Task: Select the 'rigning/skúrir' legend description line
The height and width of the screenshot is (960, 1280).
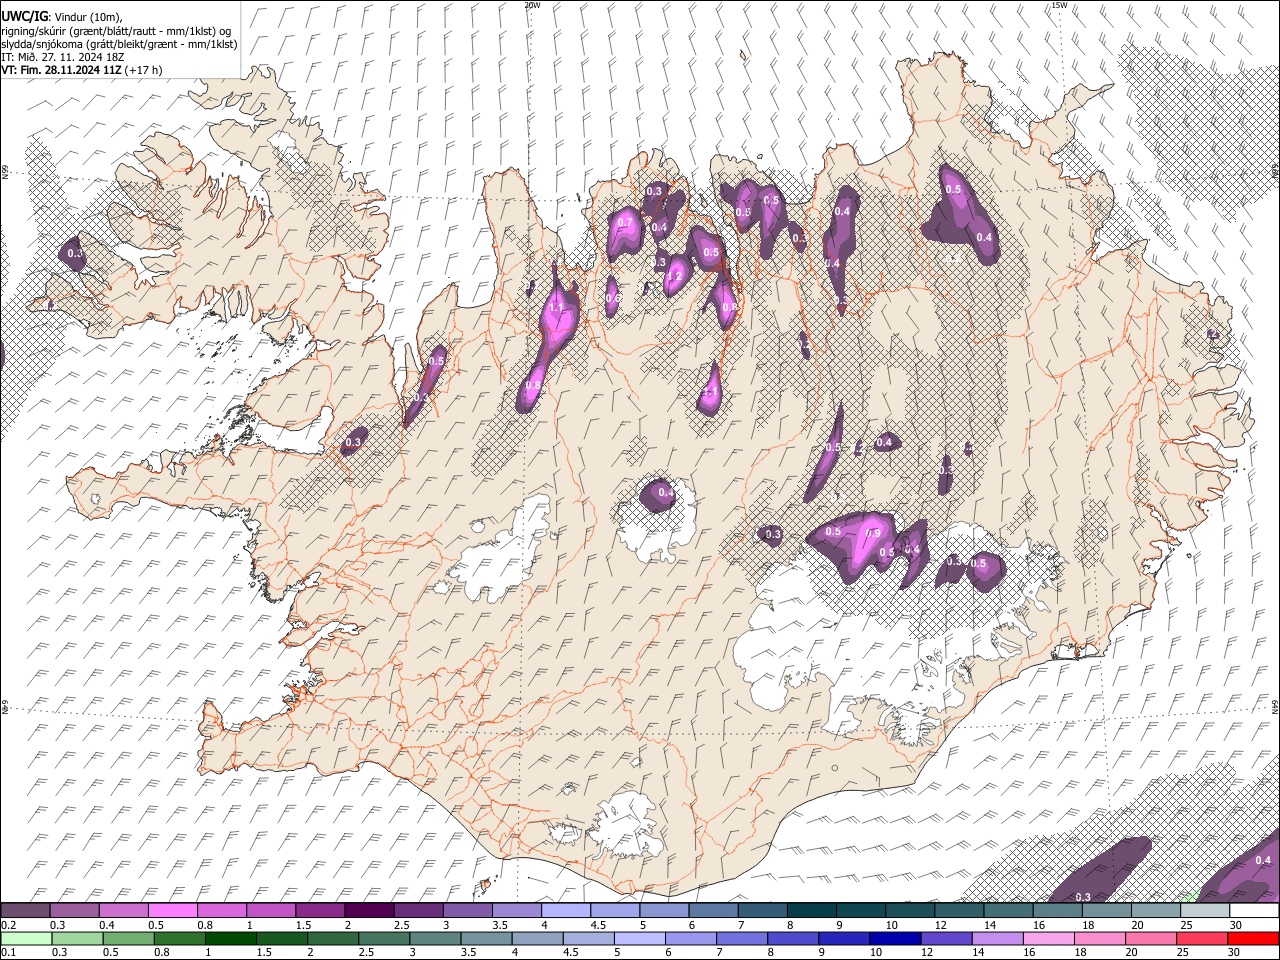Action: (x=117, y=31)
